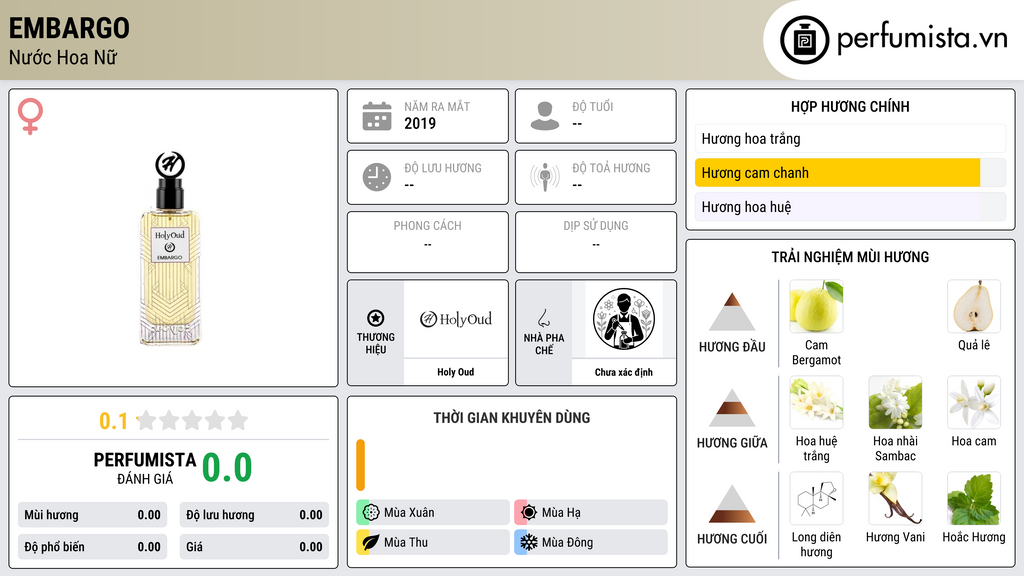Click the sillage icon beside Độ toả hương

coord(545,177)
